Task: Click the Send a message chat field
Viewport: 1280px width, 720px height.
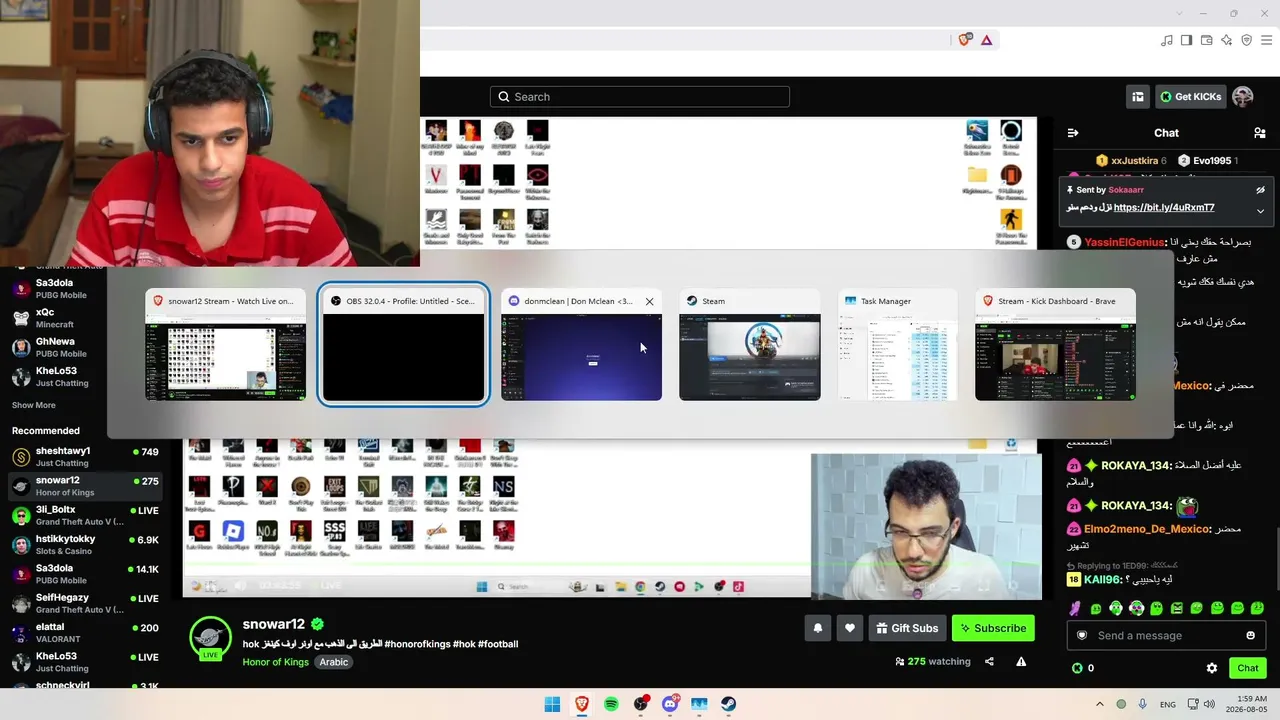Action: (1166, 635)
